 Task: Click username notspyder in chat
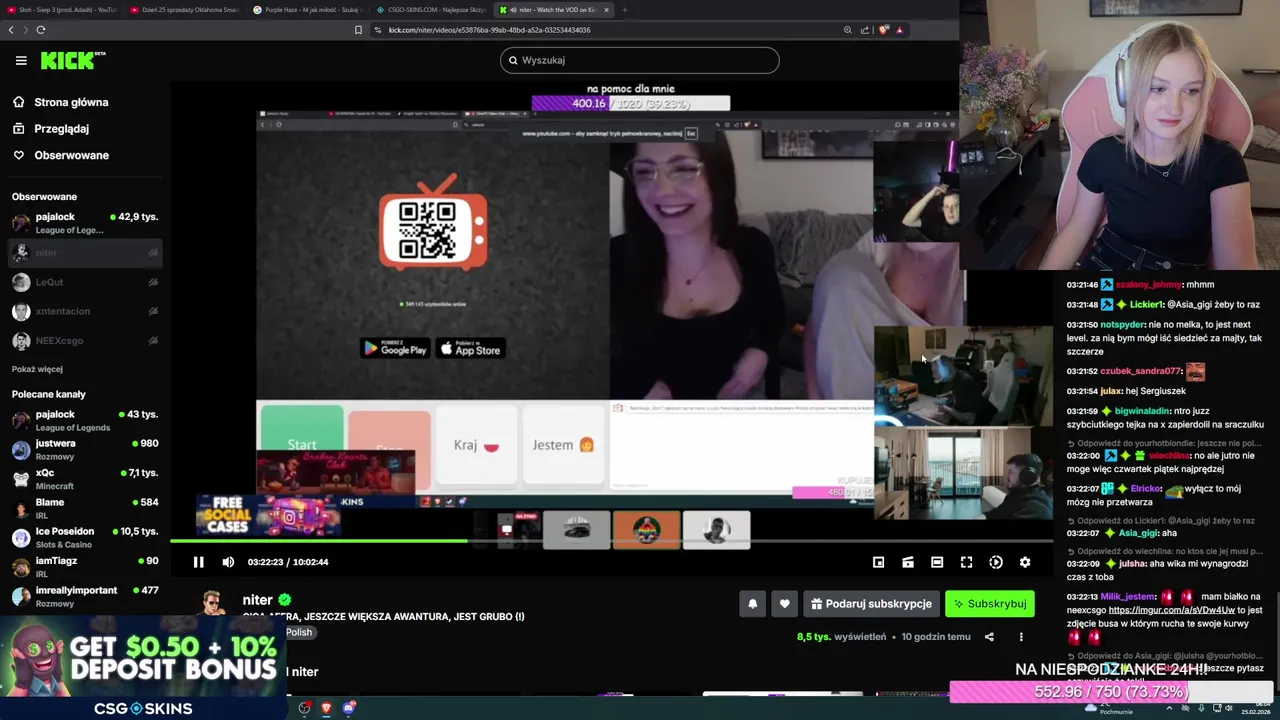[1122, 325]
